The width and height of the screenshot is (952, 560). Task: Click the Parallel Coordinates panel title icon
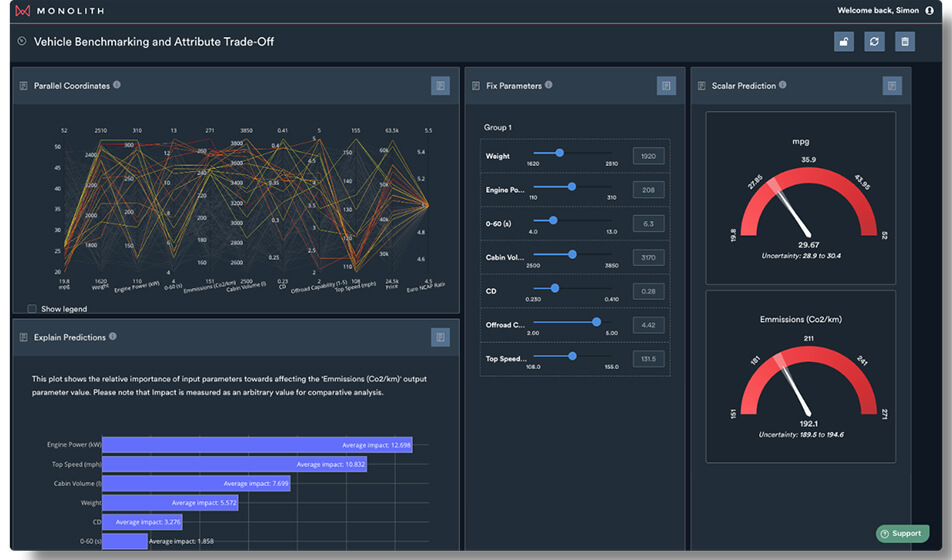point(24,86)
